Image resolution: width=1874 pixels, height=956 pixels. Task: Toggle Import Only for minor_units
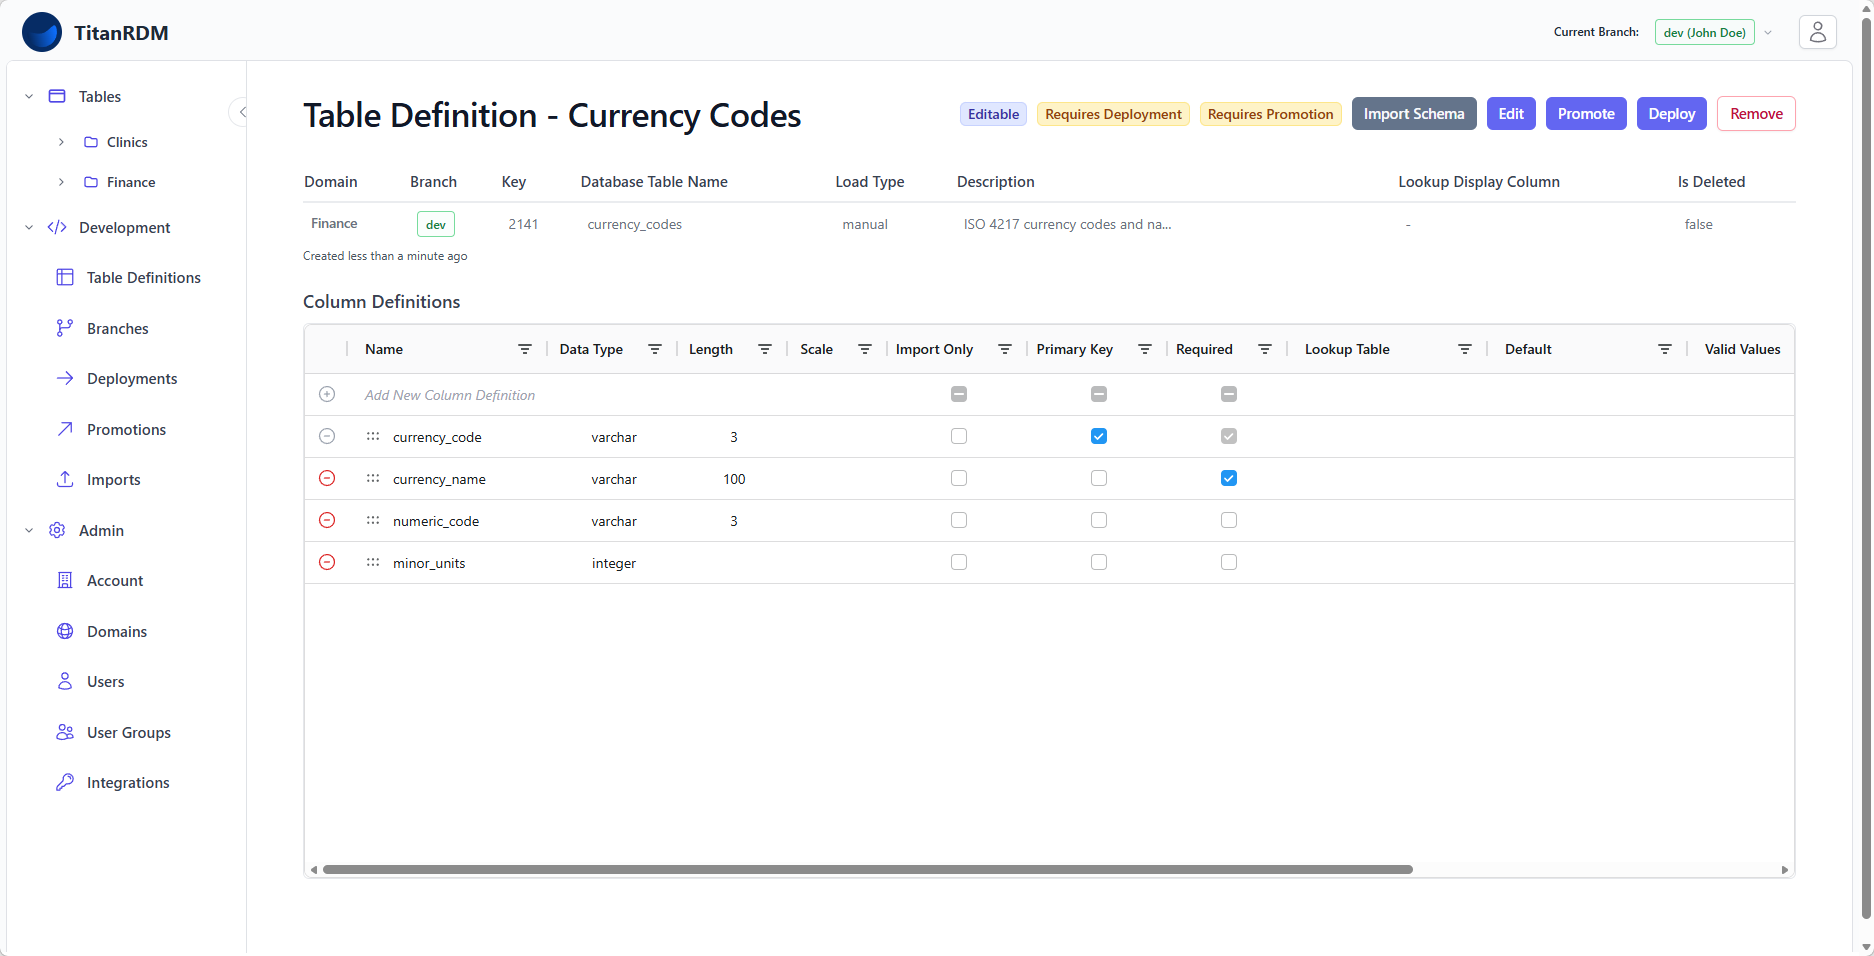[959, 562]
